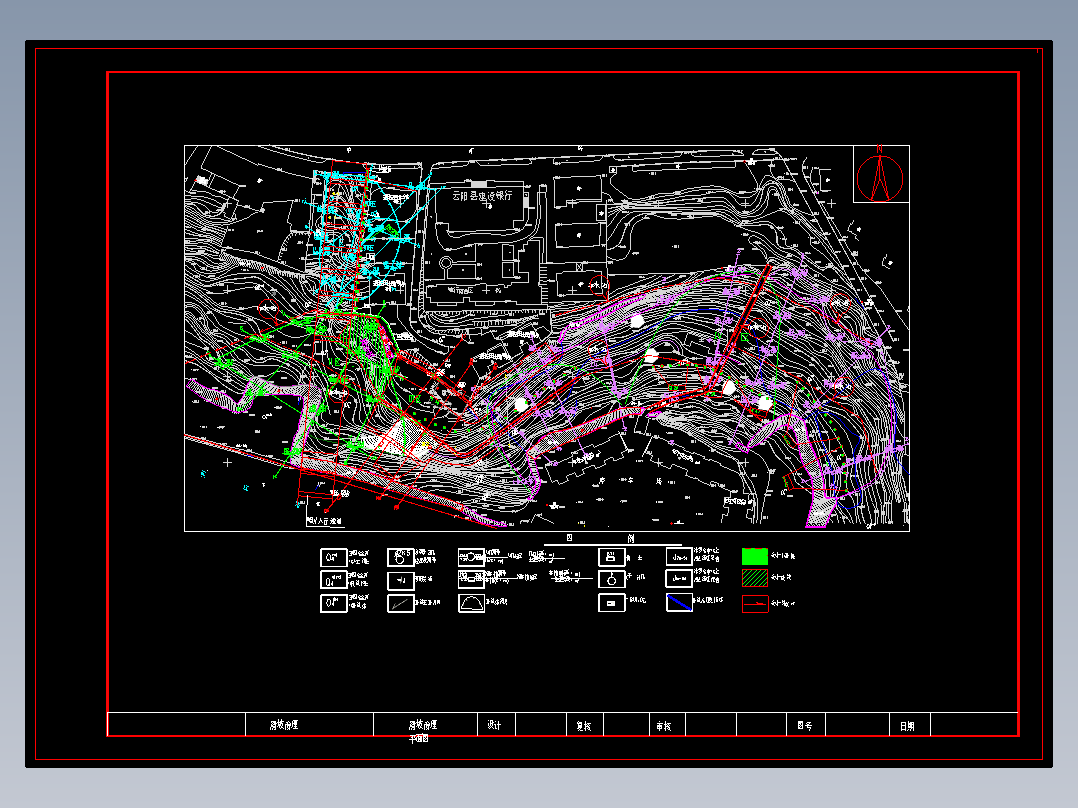Click the blue diagonal line legend symbol
Image resolution: width=1078 pixels, height=808 pixels.
point(679,602)
